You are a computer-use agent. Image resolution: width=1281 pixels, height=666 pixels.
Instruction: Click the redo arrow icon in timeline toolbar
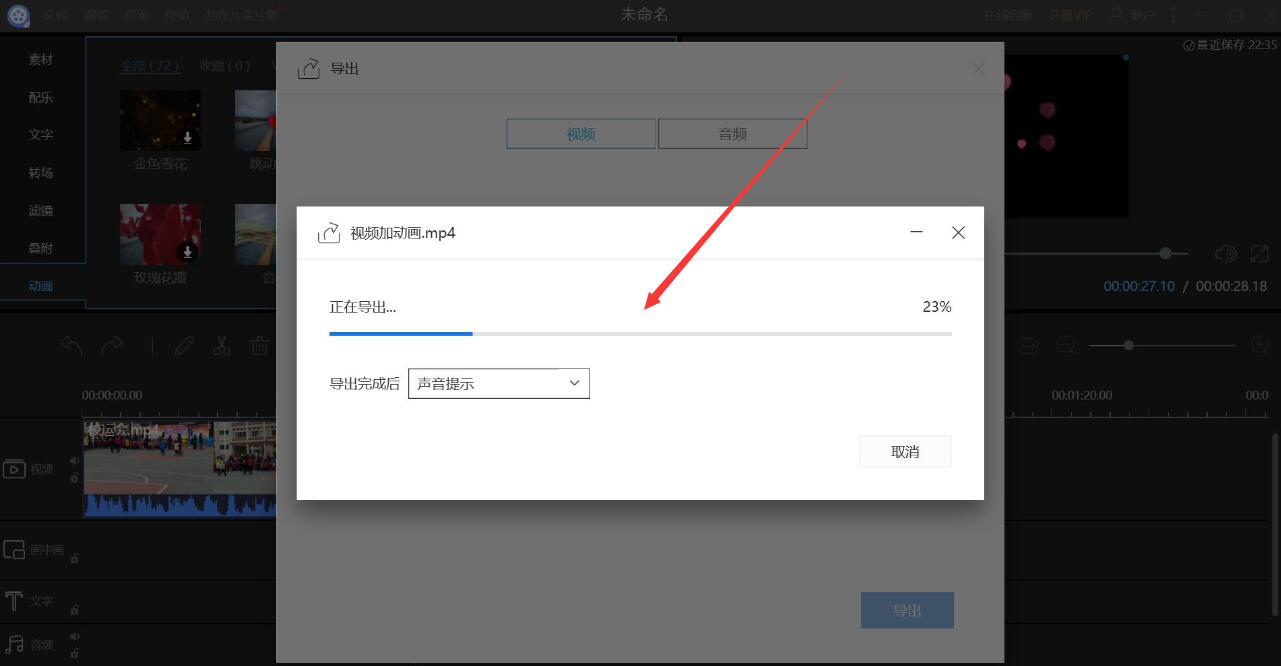pyautogui.click(x=111, y=345)
